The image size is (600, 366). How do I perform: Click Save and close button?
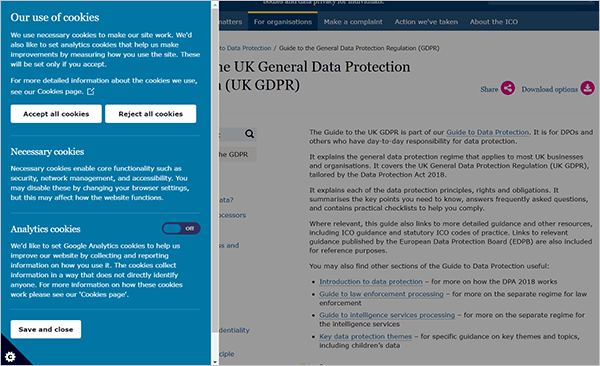coord(46,329)
